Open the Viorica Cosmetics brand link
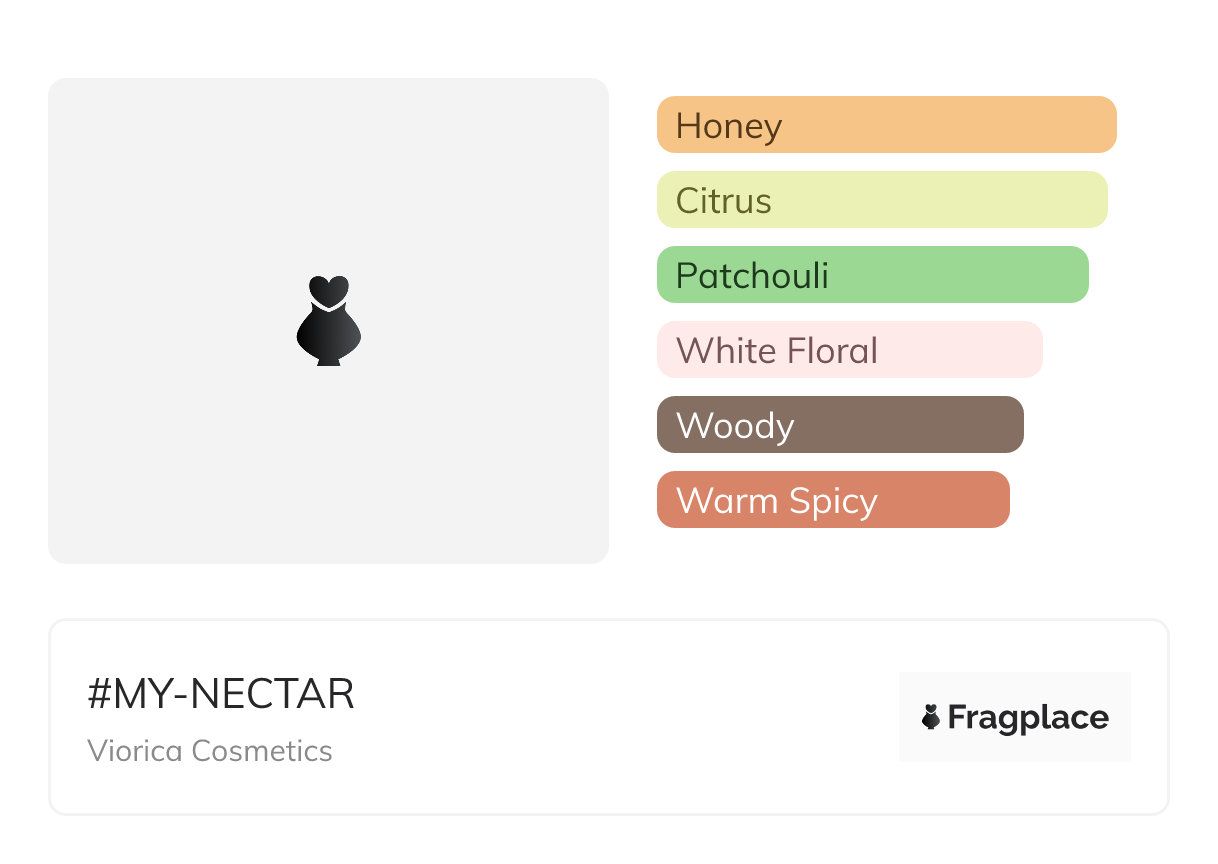 210,751
